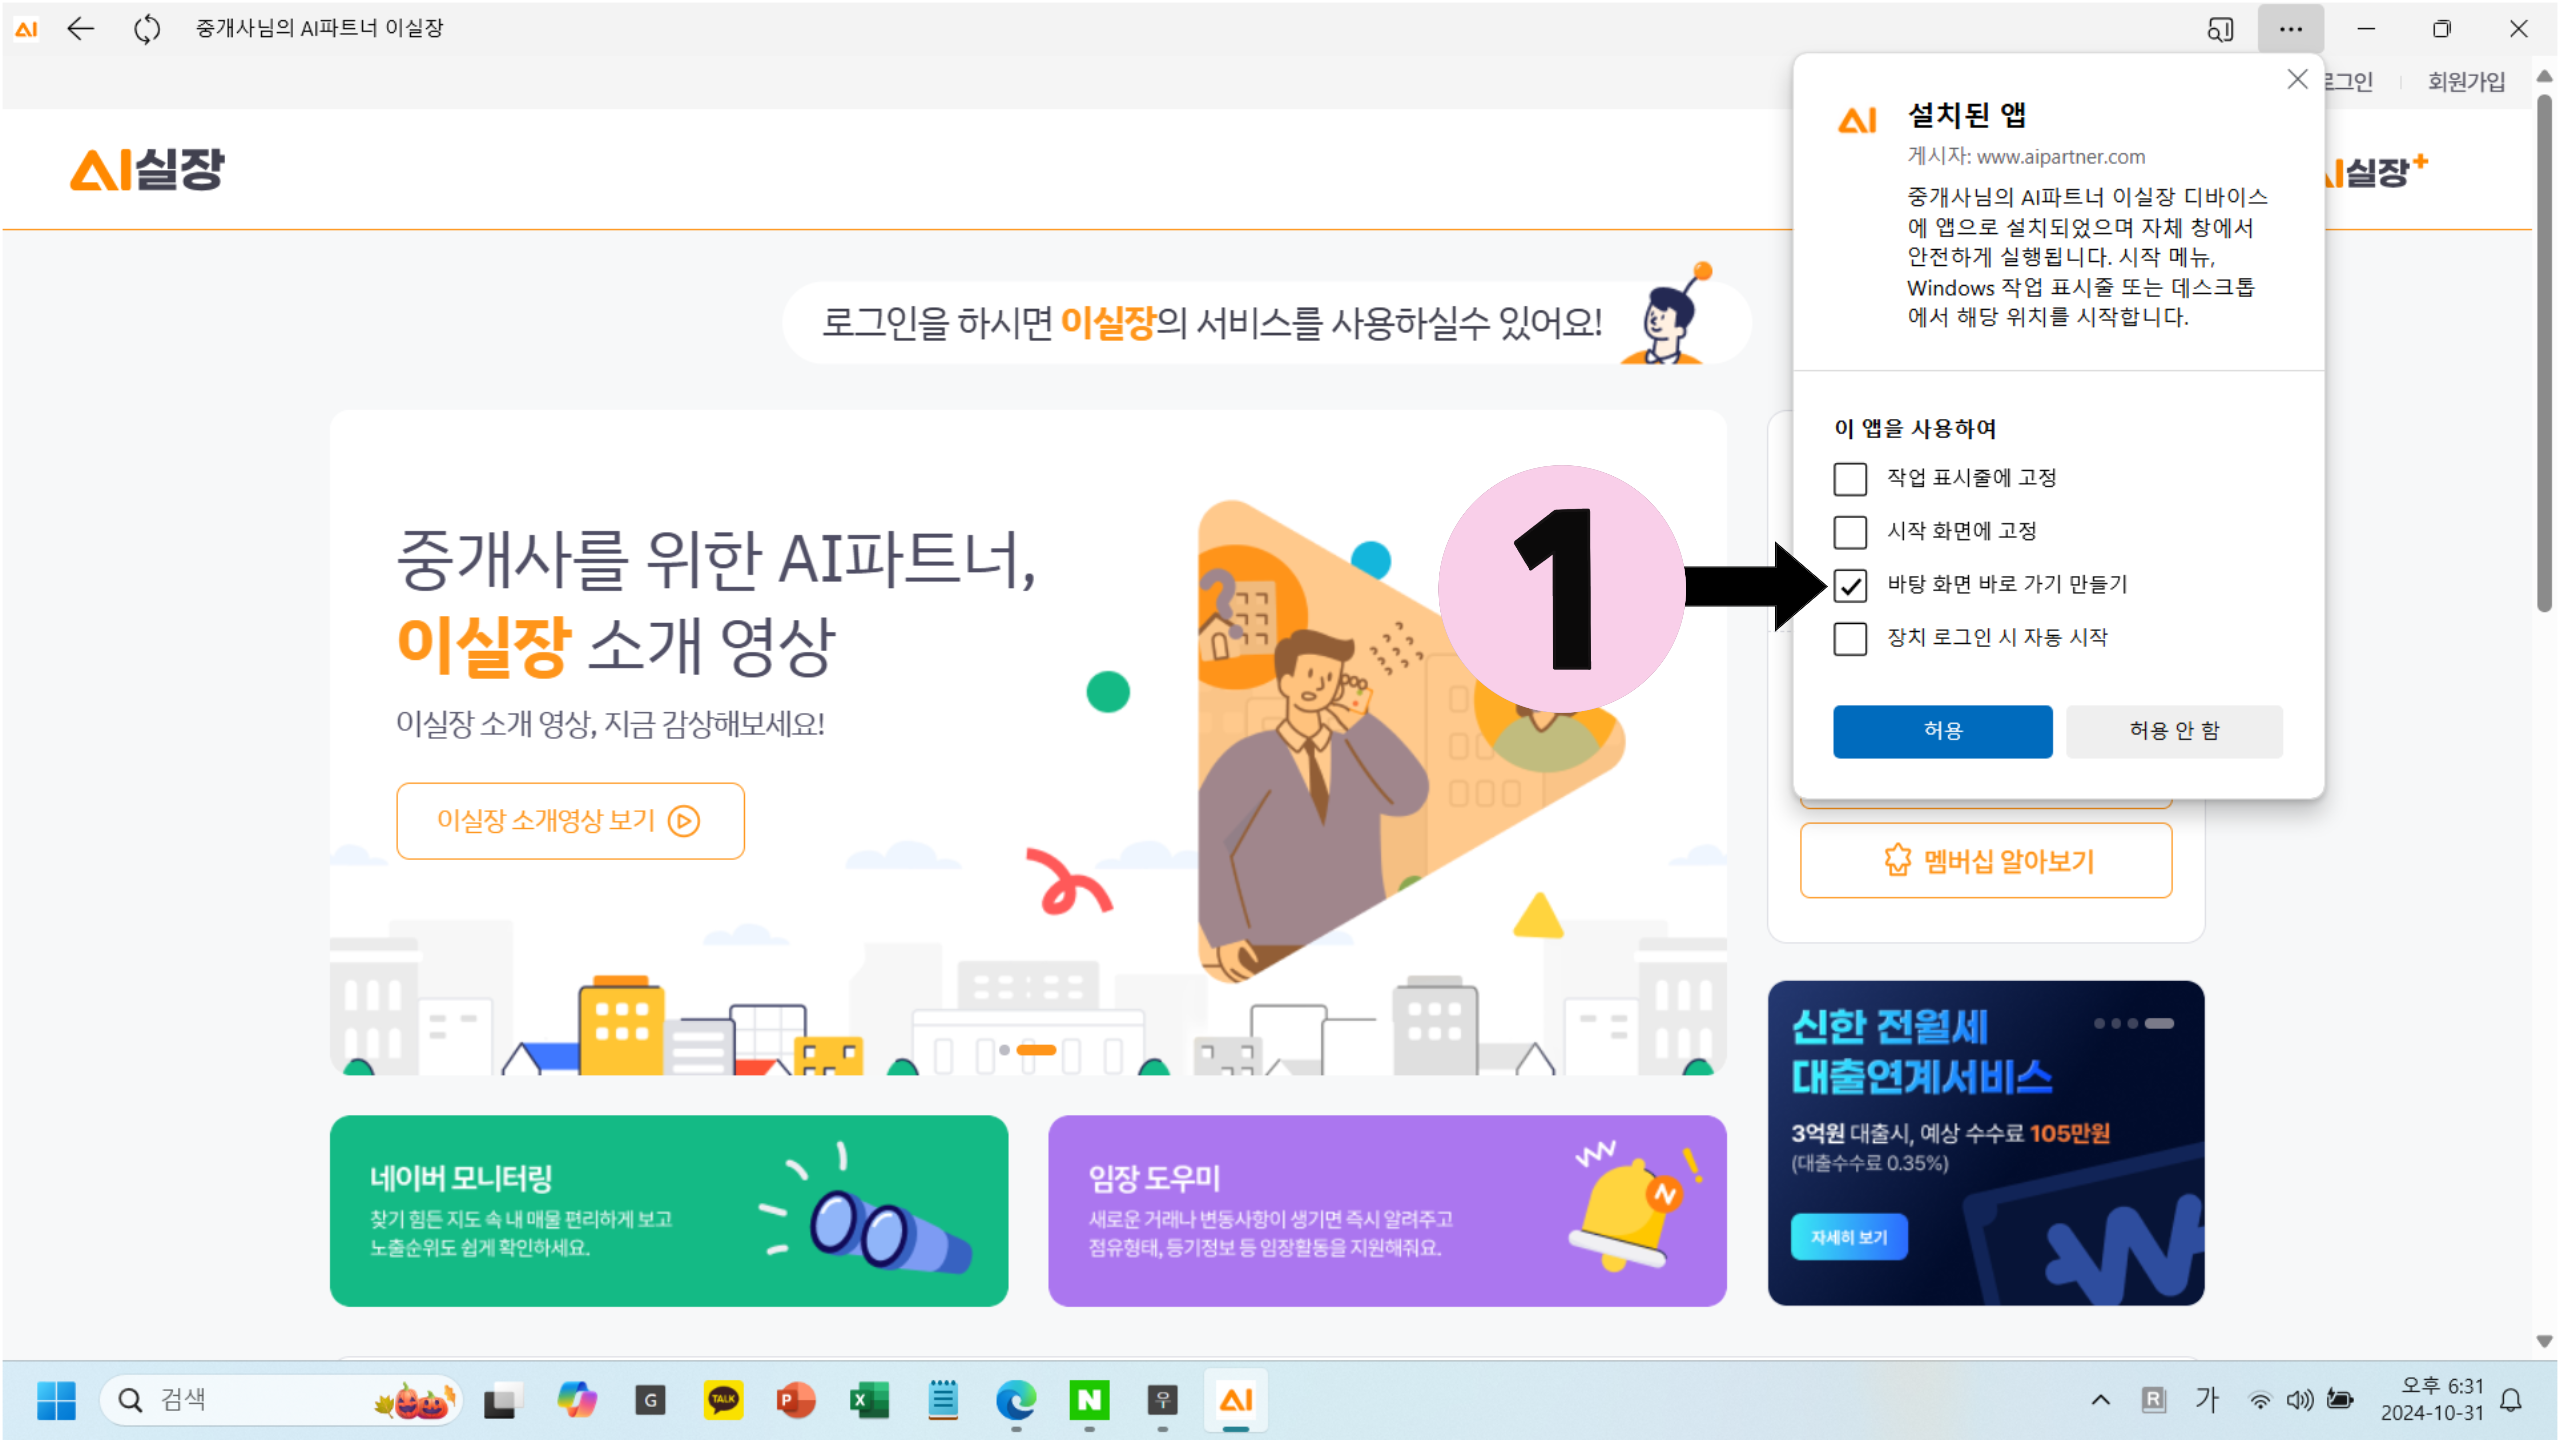The image size is (2560, 1440).
Task: Open KakaoTalk from the taskbar
Action: point(722,1400)
